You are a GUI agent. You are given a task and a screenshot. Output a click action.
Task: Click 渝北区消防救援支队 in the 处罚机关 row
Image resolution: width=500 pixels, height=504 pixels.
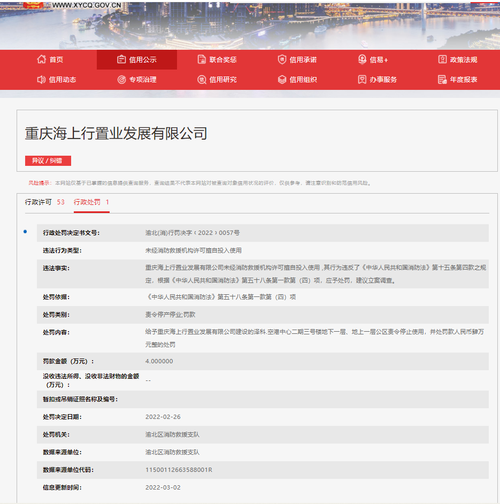click(172, 434)
